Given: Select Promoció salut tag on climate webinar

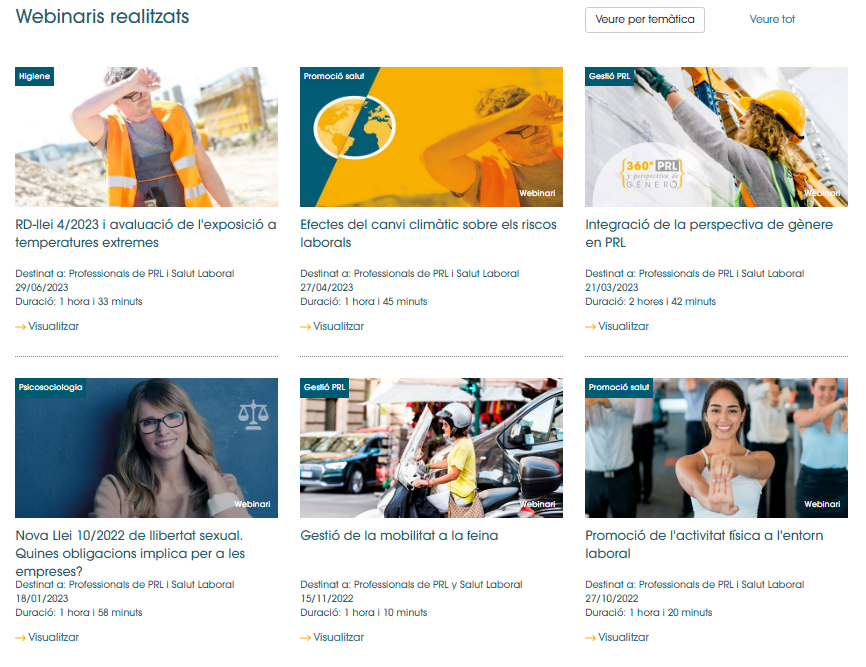Looking at the screenshot, I should click(334, 76).
